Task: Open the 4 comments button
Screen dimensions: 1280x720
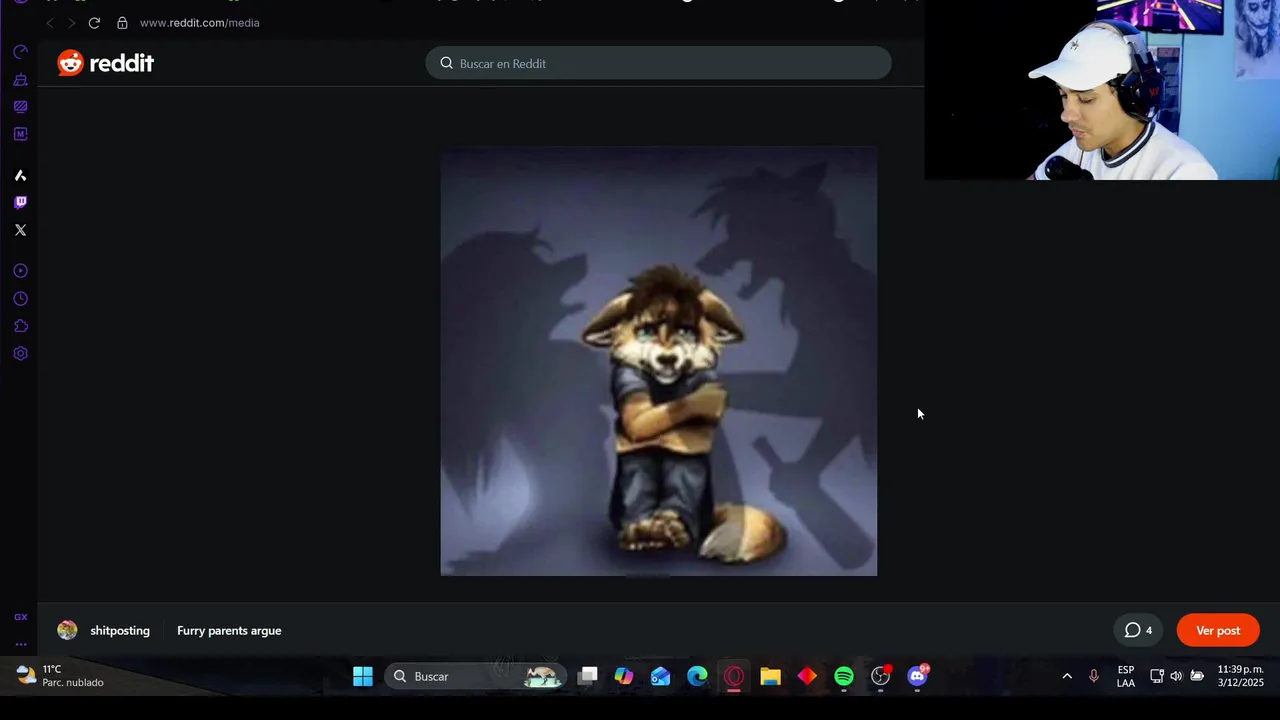Action: 1138,630
